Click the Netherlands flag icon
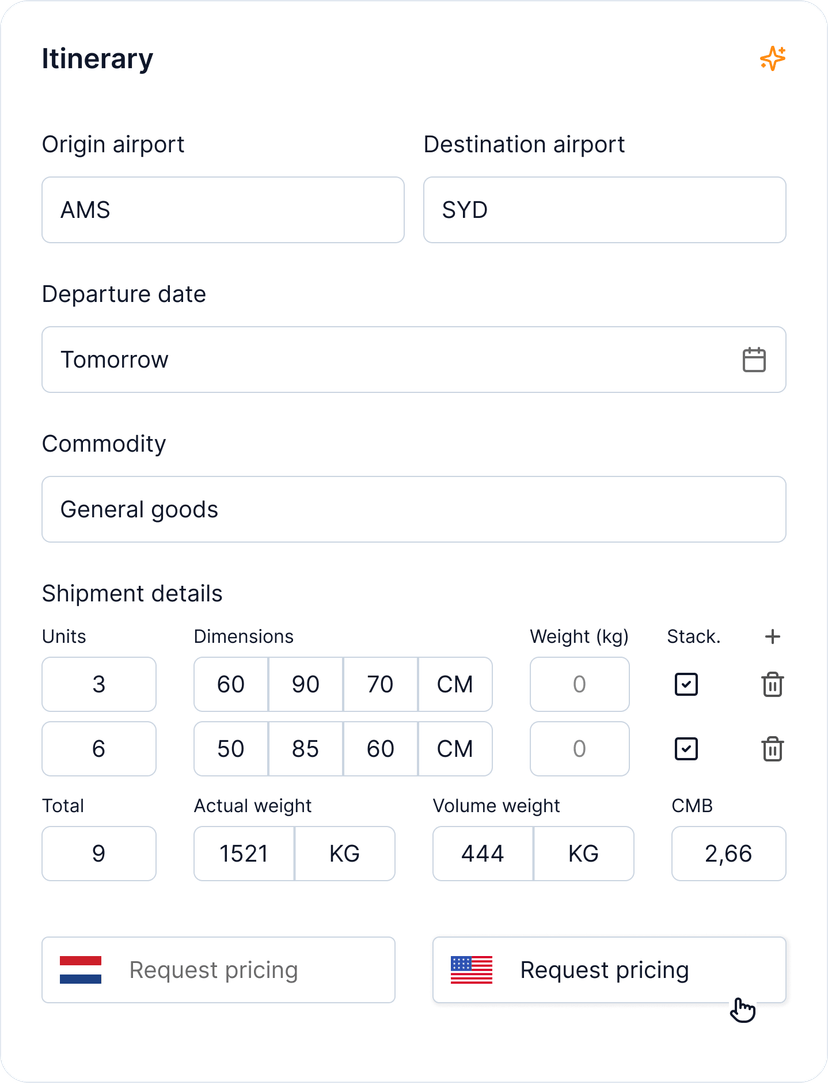The width and height of the screenshot is (828, 1083). (x=81, y=970)
